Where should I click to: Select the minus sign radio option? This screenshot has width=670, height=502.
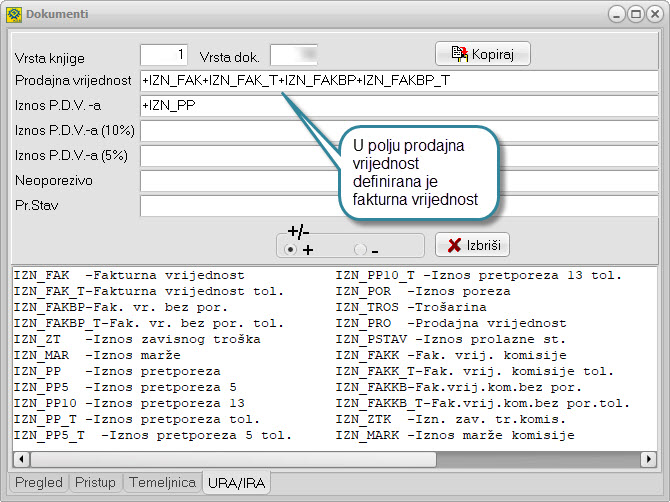[x=360, y=249]
